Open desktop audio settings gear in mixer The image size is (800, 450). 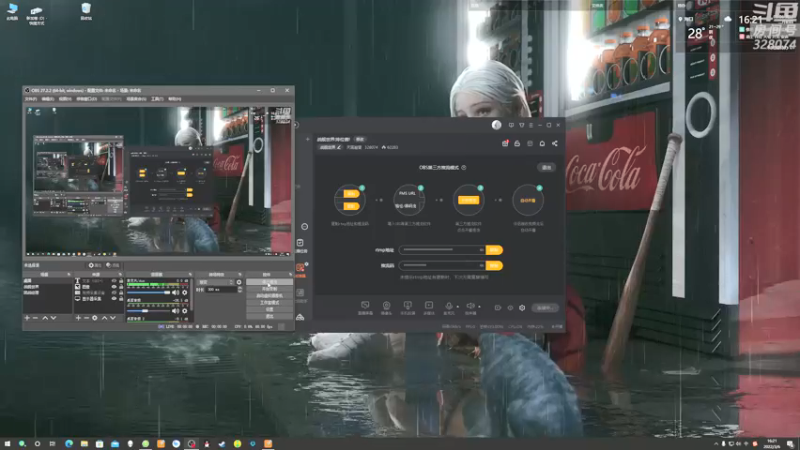coord(185,311)
